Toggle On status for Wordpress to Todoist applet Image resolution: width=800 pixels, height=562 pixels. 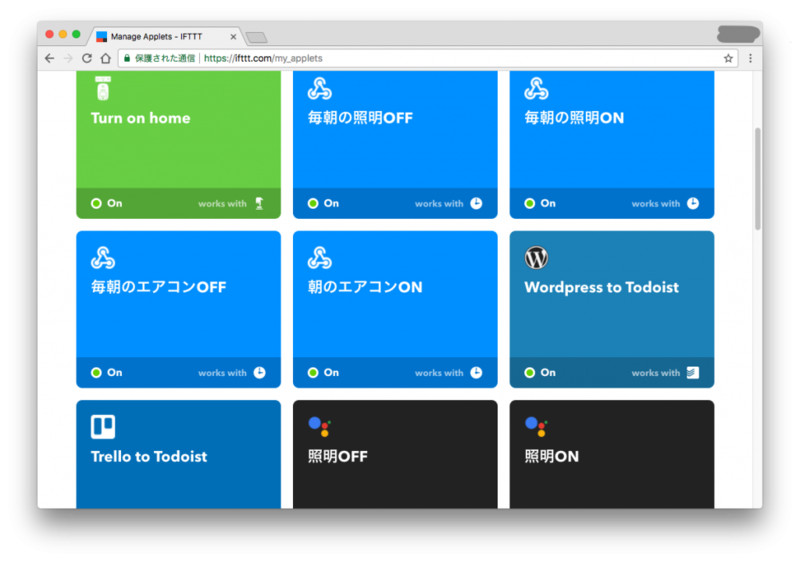pos(540,373)
